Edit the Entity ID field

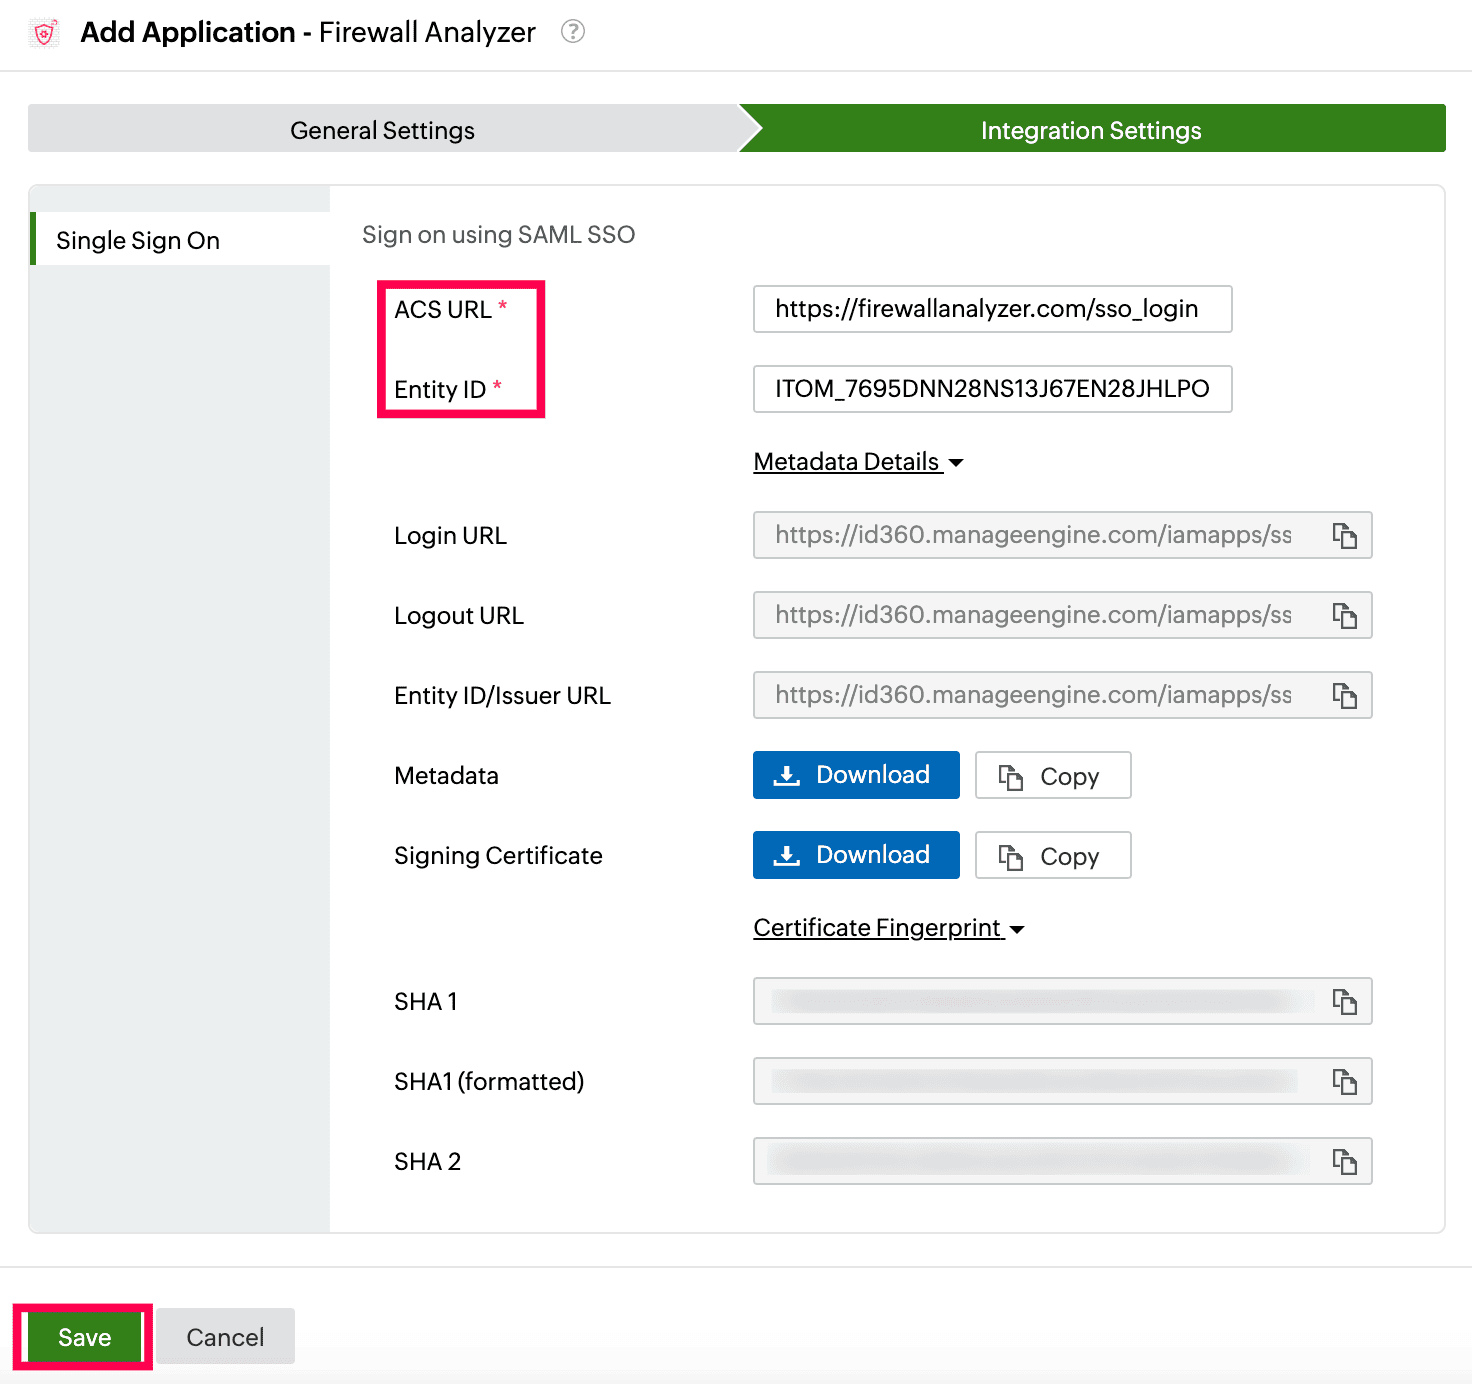click(992, 389)
